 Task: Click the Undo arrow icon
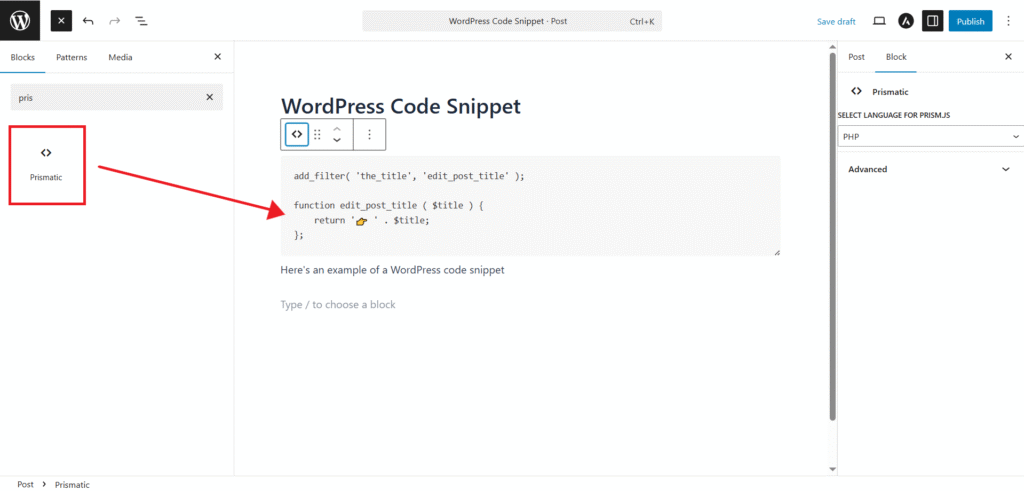(88, 21)
